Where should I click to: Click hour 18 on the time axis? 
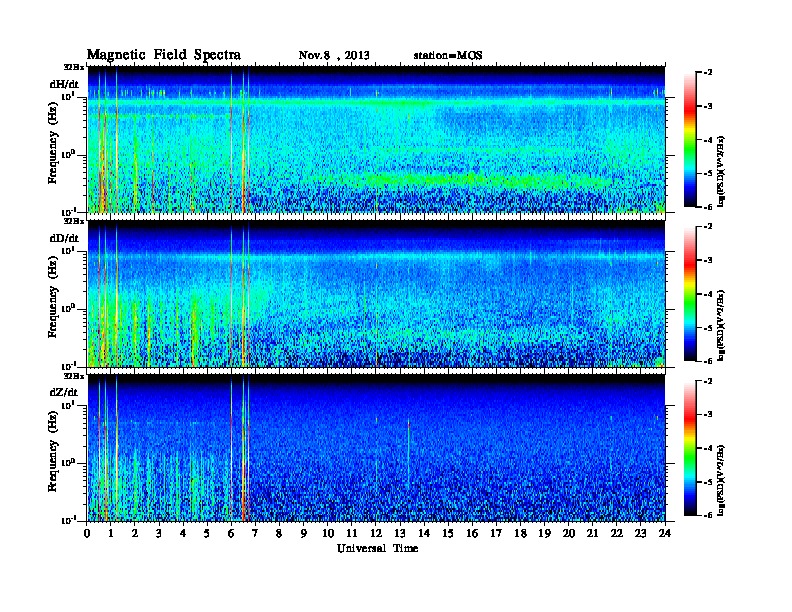pos(520,533)
